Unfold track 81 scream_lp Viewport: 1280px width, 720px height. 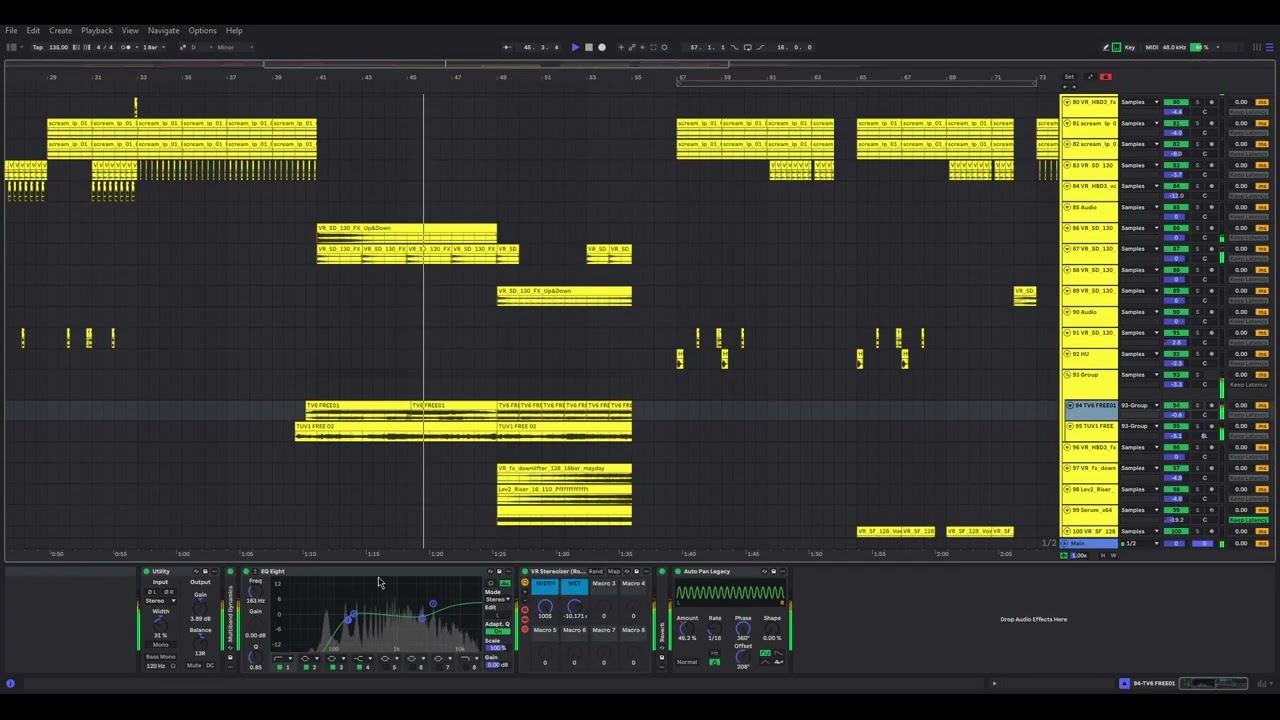(x=1067, y=123)
